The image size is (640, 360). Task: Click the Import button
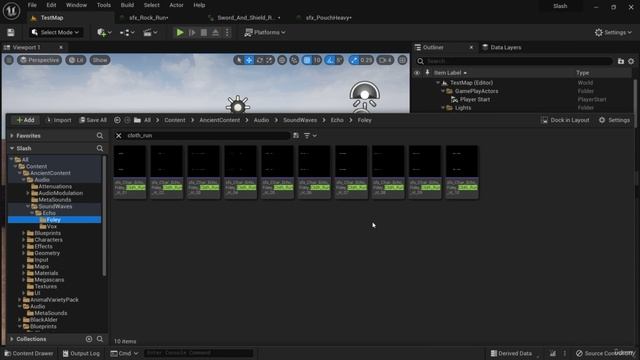[x=58, y=120]
